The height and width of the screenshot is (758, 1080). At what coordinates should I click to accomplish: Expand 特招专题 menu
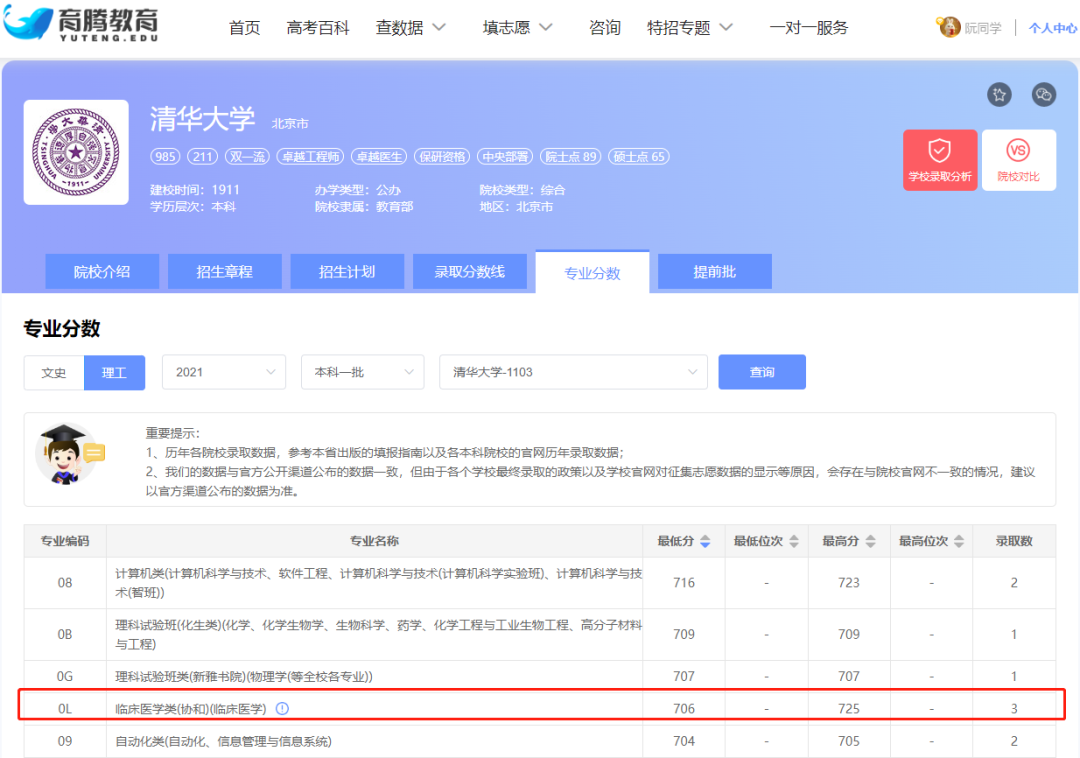pyautogui.click(x=689, y=28)
